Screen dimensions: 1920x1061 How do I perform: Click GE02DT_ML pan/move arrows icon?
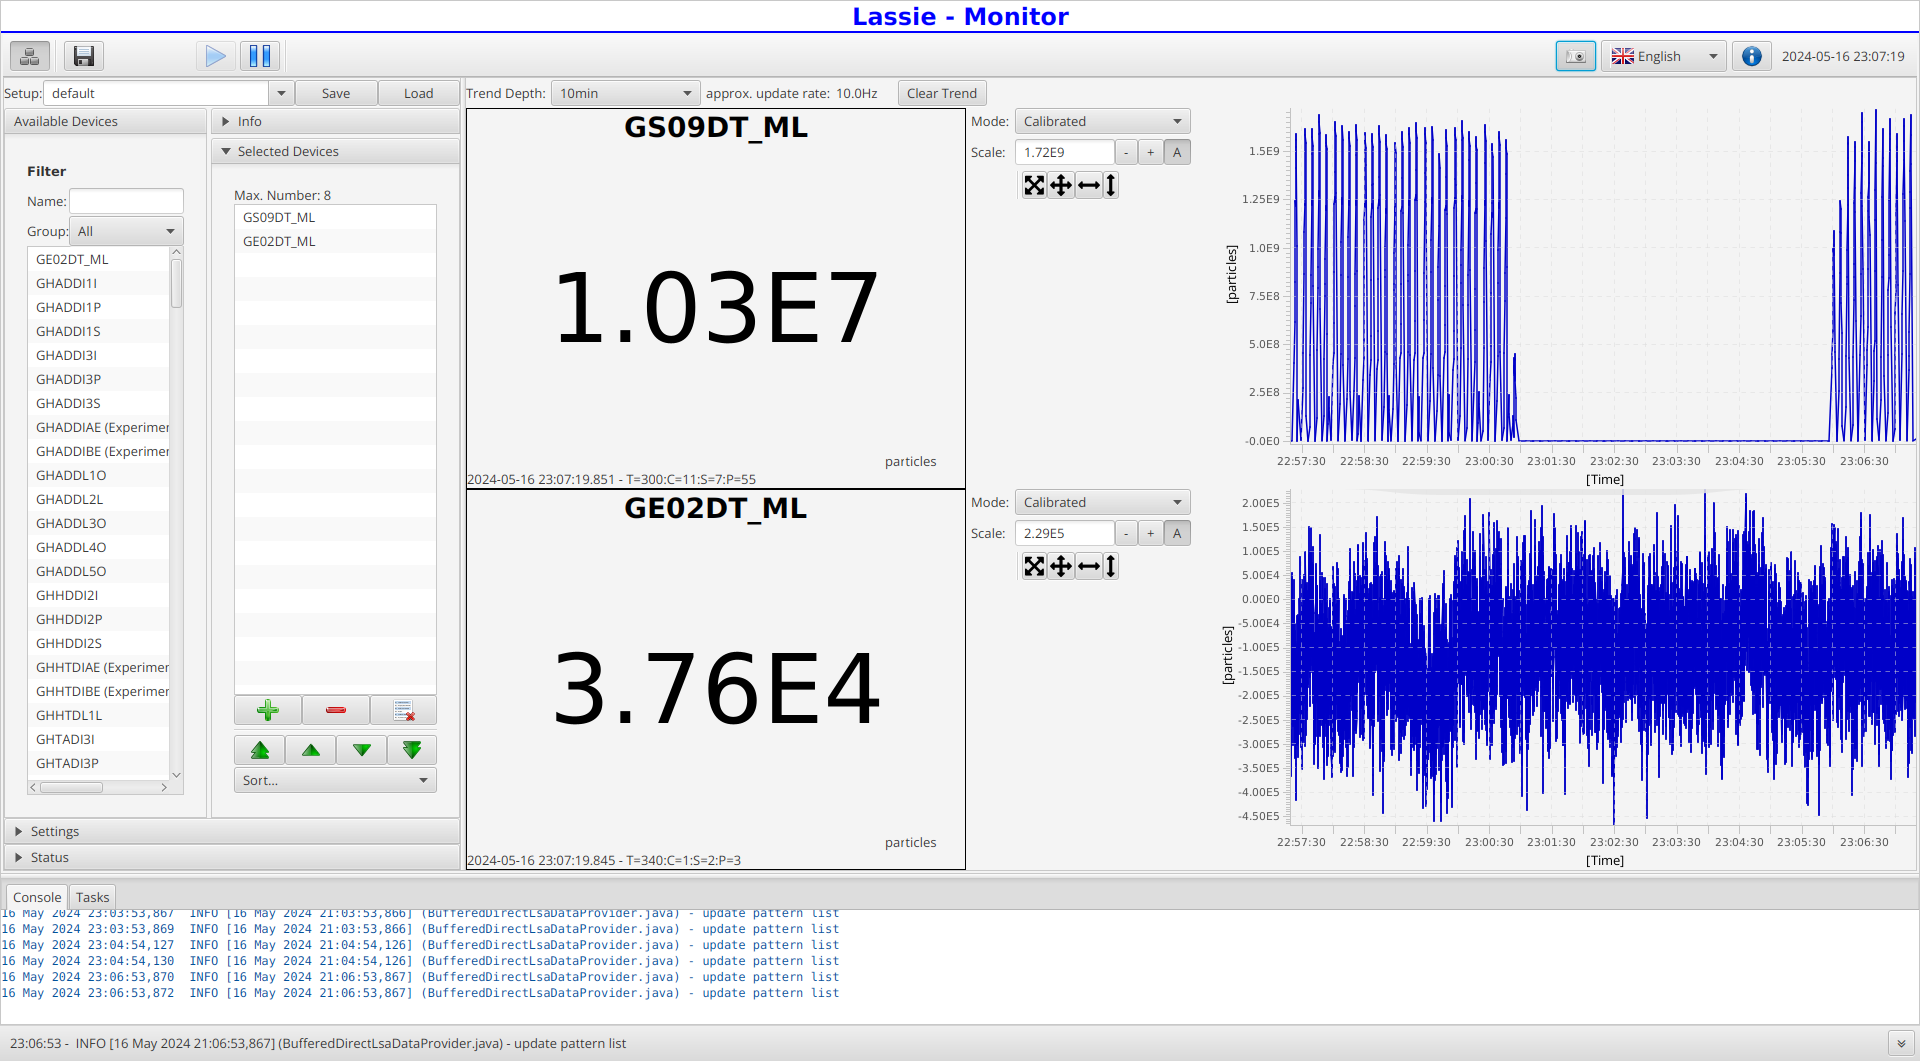1061,566
